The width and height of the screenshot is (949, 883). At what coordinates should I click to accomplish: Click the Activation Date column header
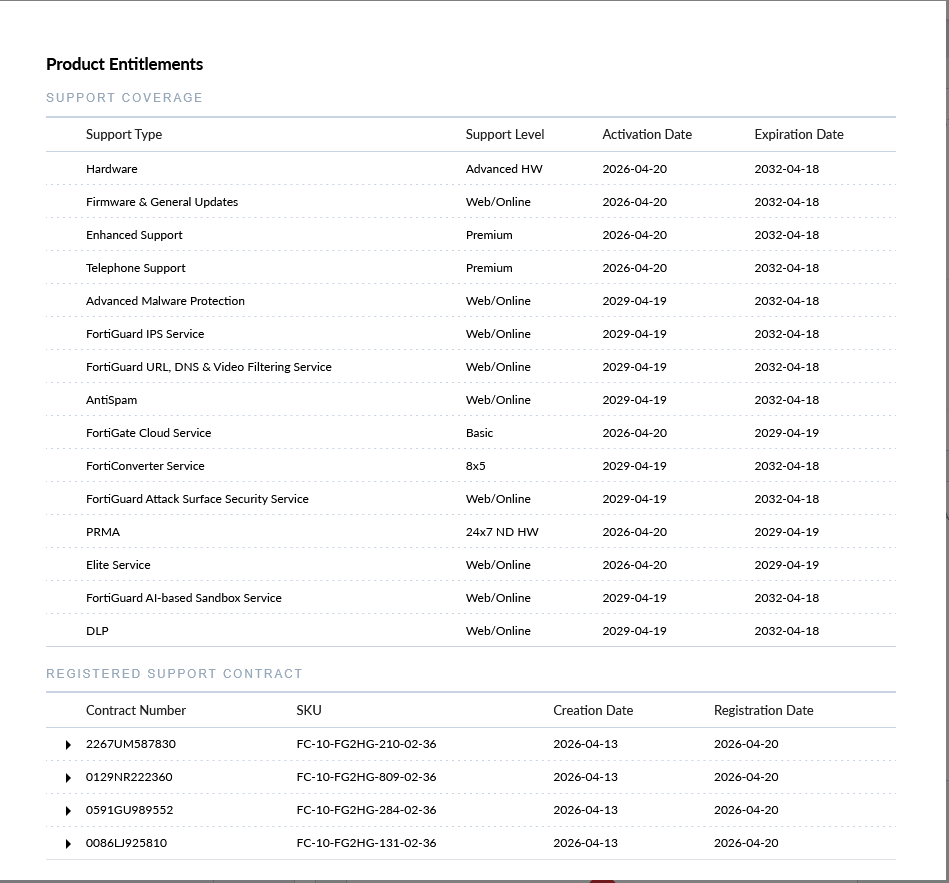(x=647, y=134)
